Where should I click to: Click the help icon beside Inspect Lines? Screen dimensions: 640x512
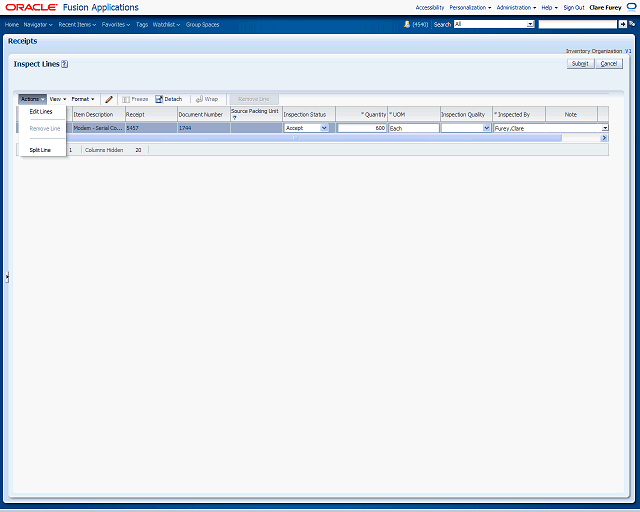tap(64, 64)
